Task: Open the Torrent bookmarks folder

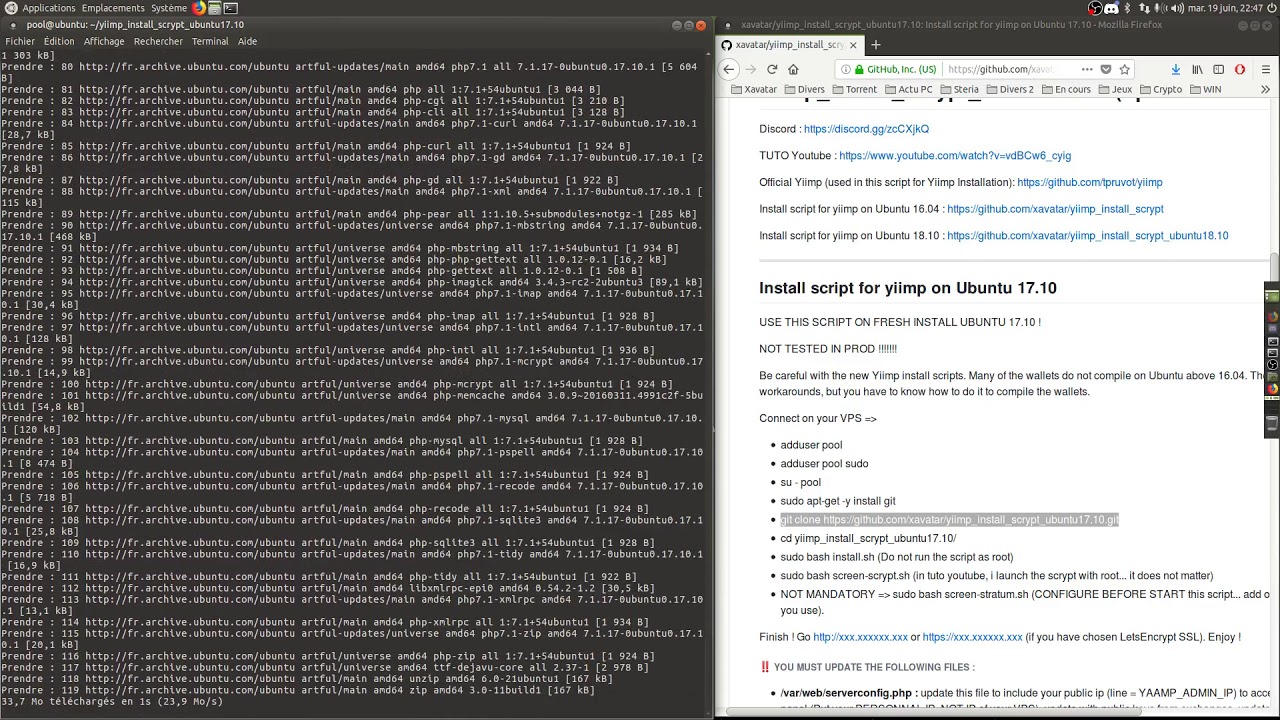Action: pyautogui.click(x=854, y=89)
